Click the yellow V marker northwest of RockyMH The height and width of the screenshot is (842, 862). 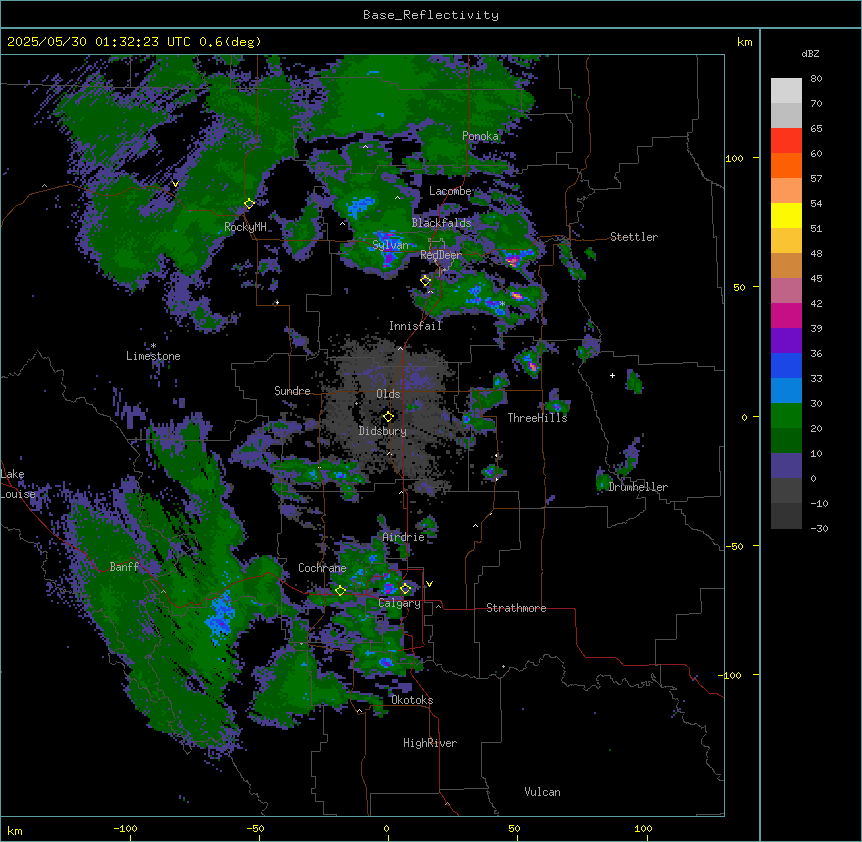click(x=175, y=184)
